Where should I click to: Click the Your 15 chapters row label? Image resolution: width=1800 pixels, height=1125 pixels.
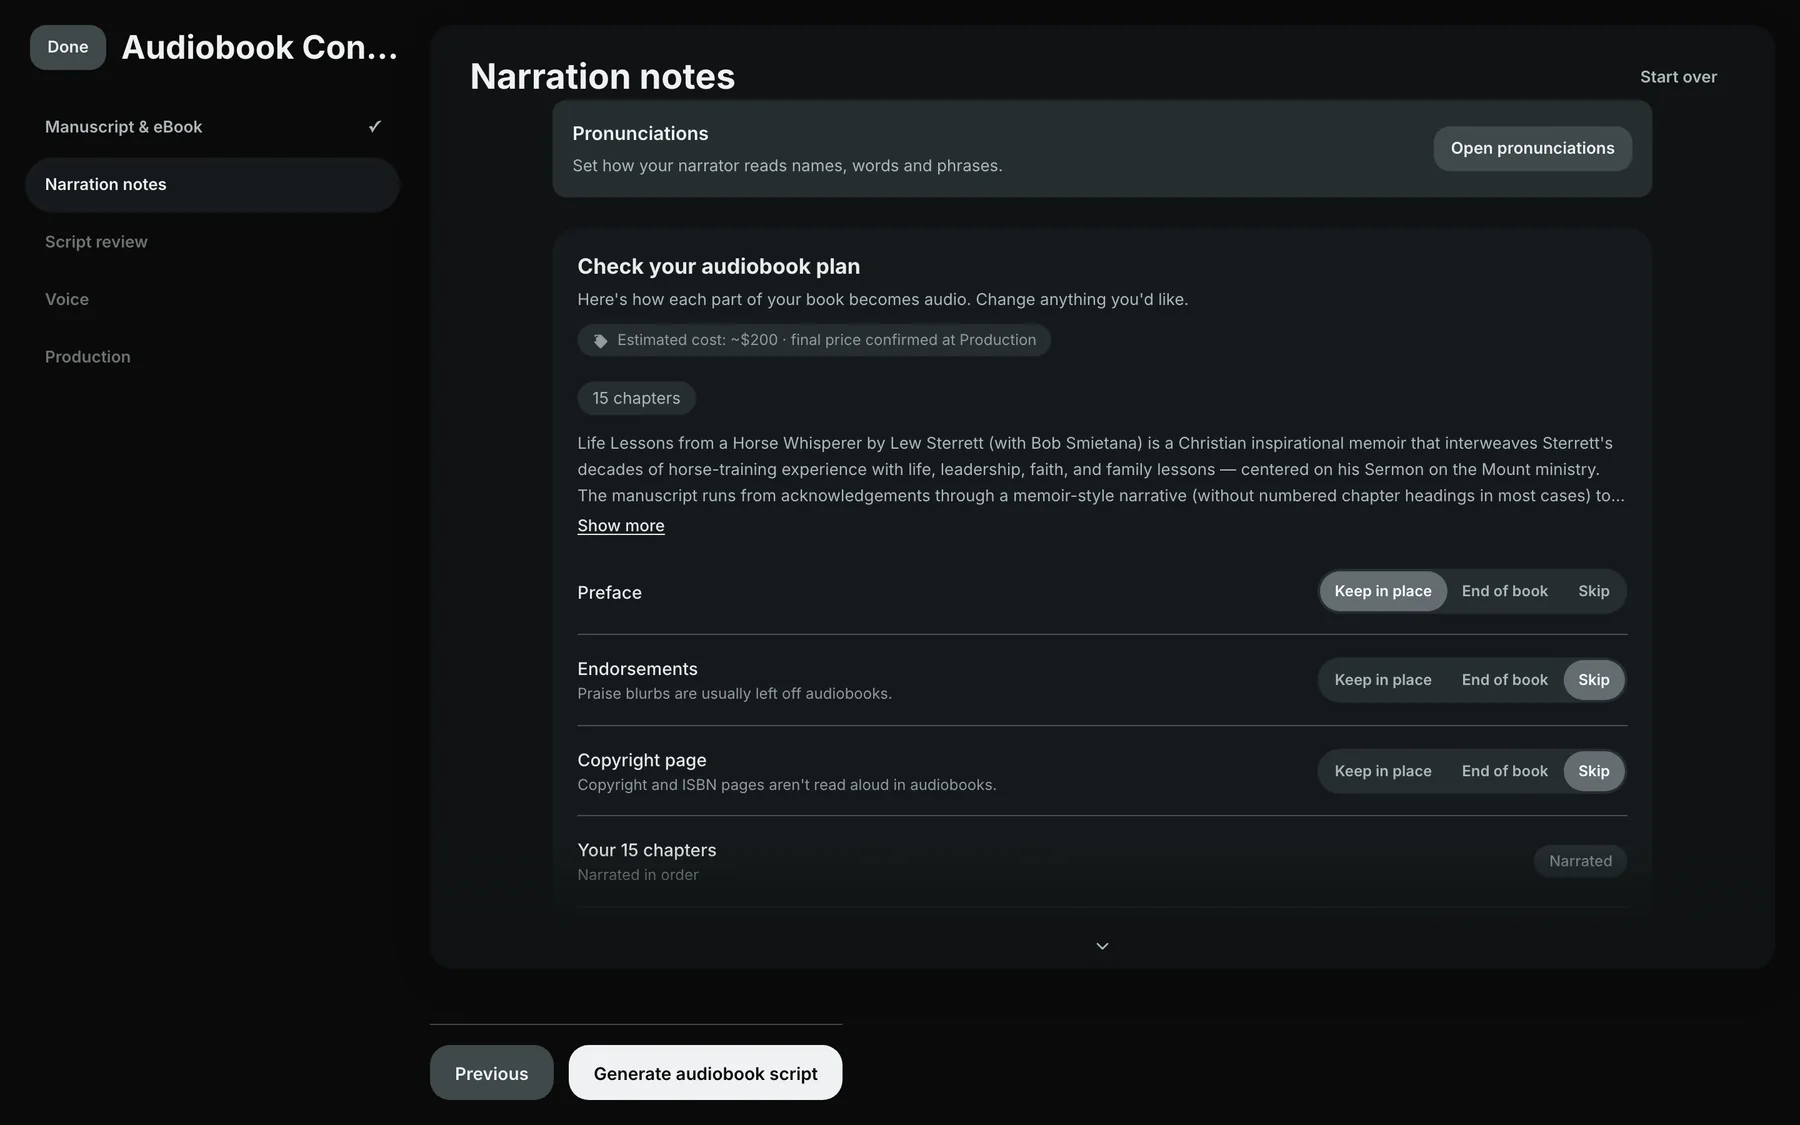(x=646, y=850)
